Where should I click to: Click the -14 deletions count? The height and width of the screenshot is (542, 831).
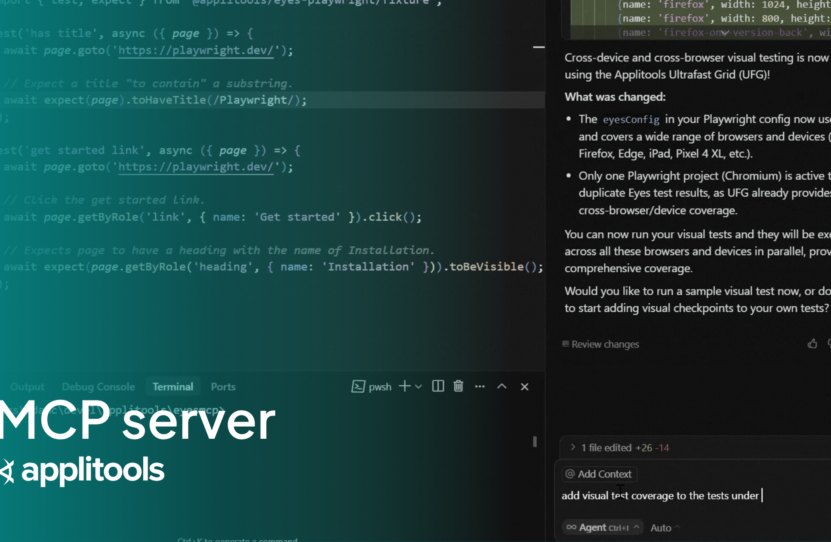click(662, 448)
